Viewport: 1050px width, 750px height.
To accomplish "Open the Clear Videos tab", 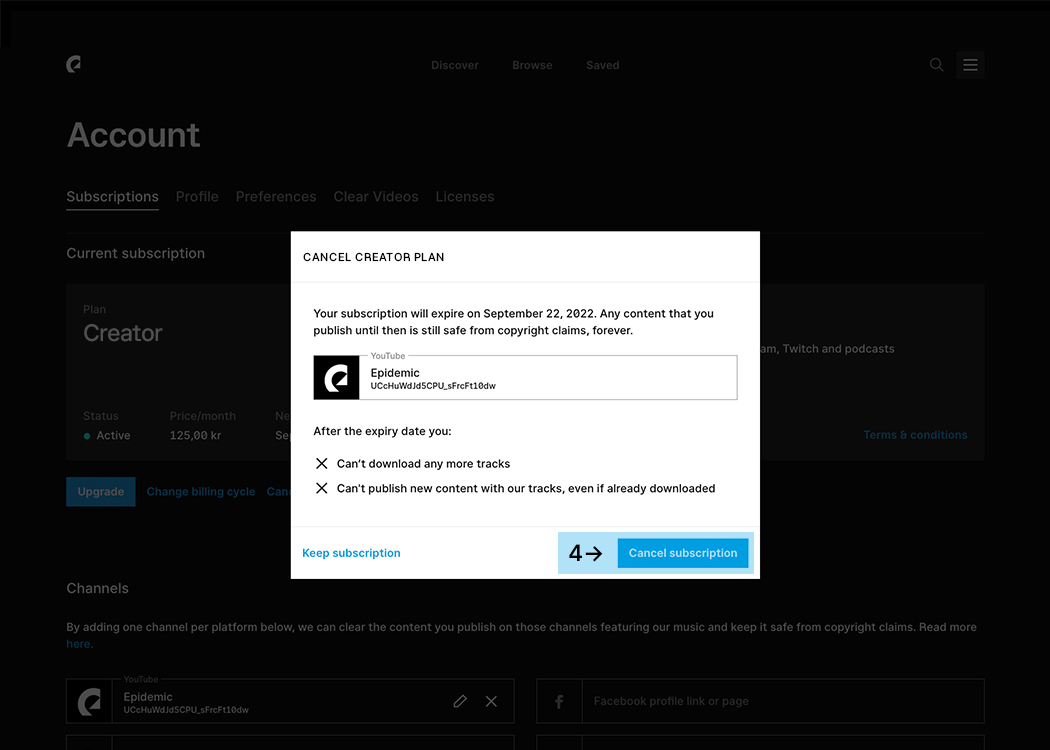I will (376, 197).
